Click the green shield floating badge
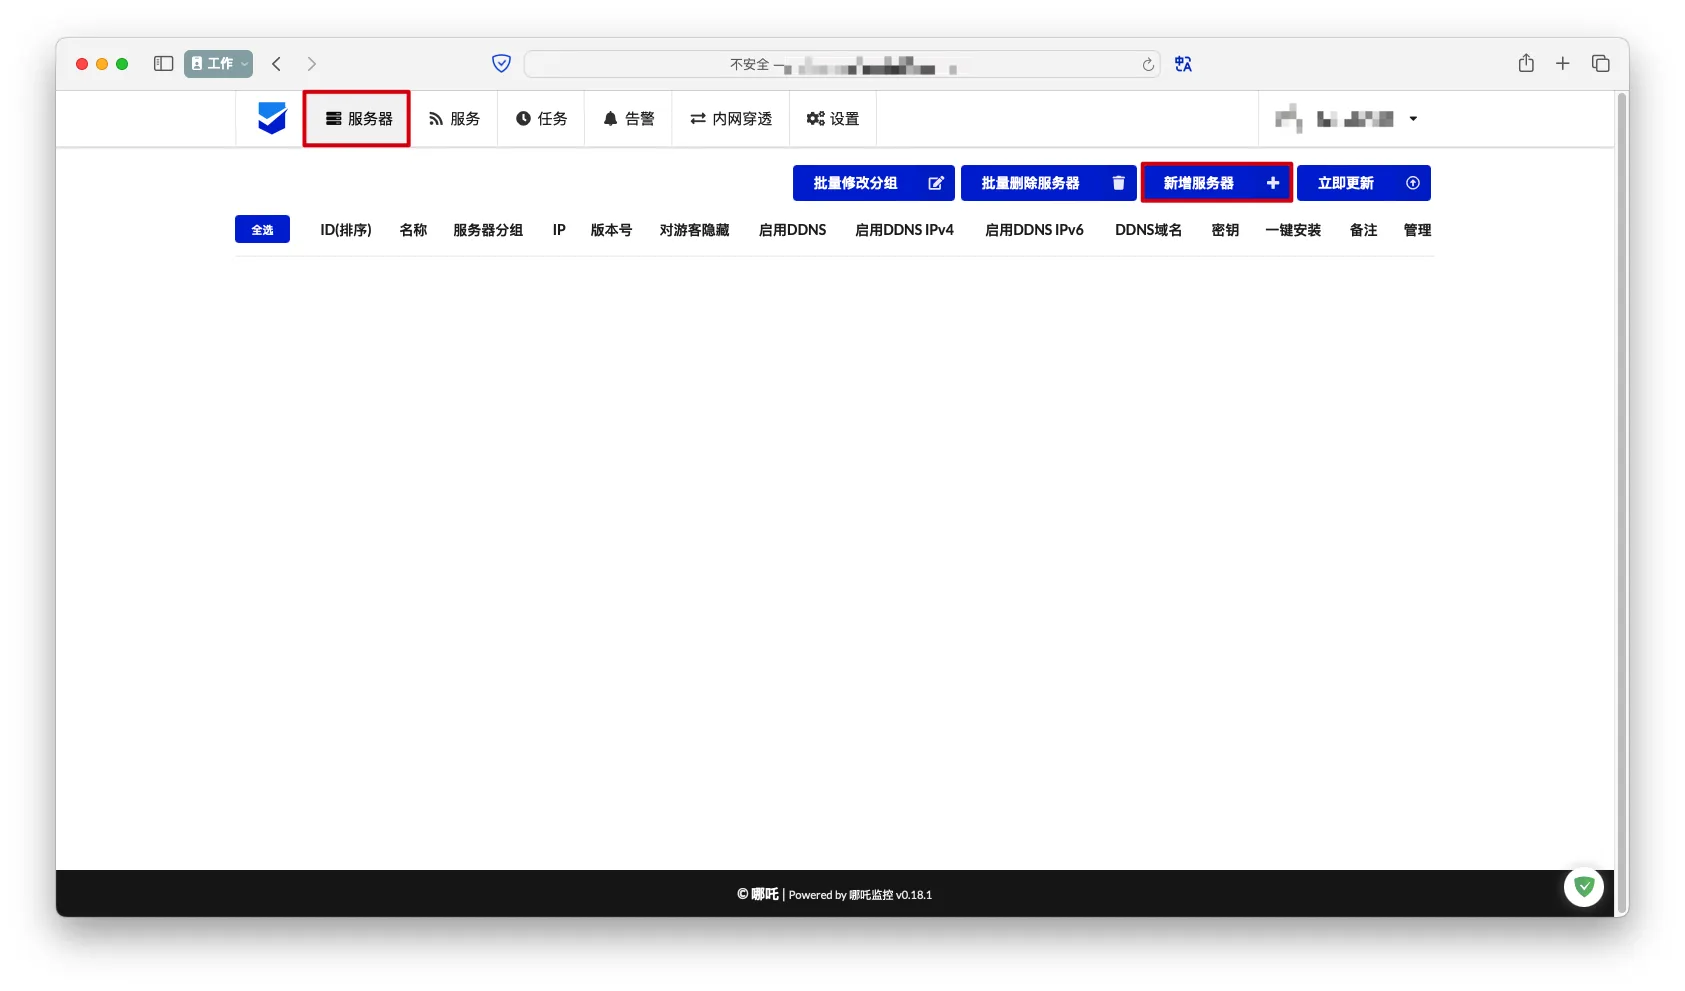The image size is (1685, 991). (1583, 886)
